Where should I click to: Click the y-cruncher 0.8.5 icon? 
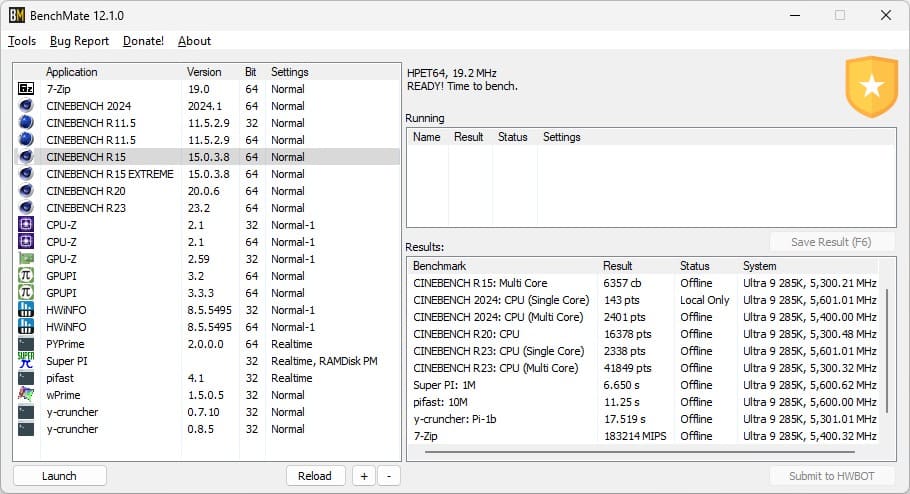coord(26,428)
